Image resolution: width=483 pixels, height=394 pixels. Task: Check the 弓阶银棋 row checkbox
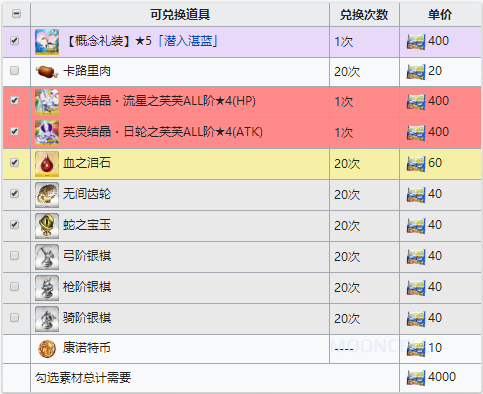14,255
